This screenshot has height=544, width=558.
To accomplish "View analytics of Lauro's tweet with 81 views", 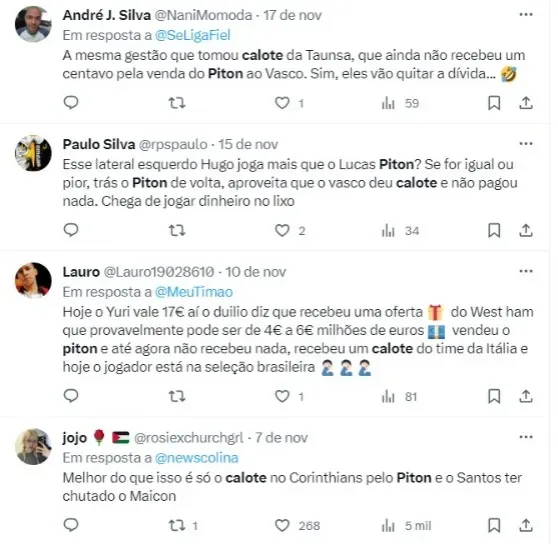I will (x=399, y=396).
